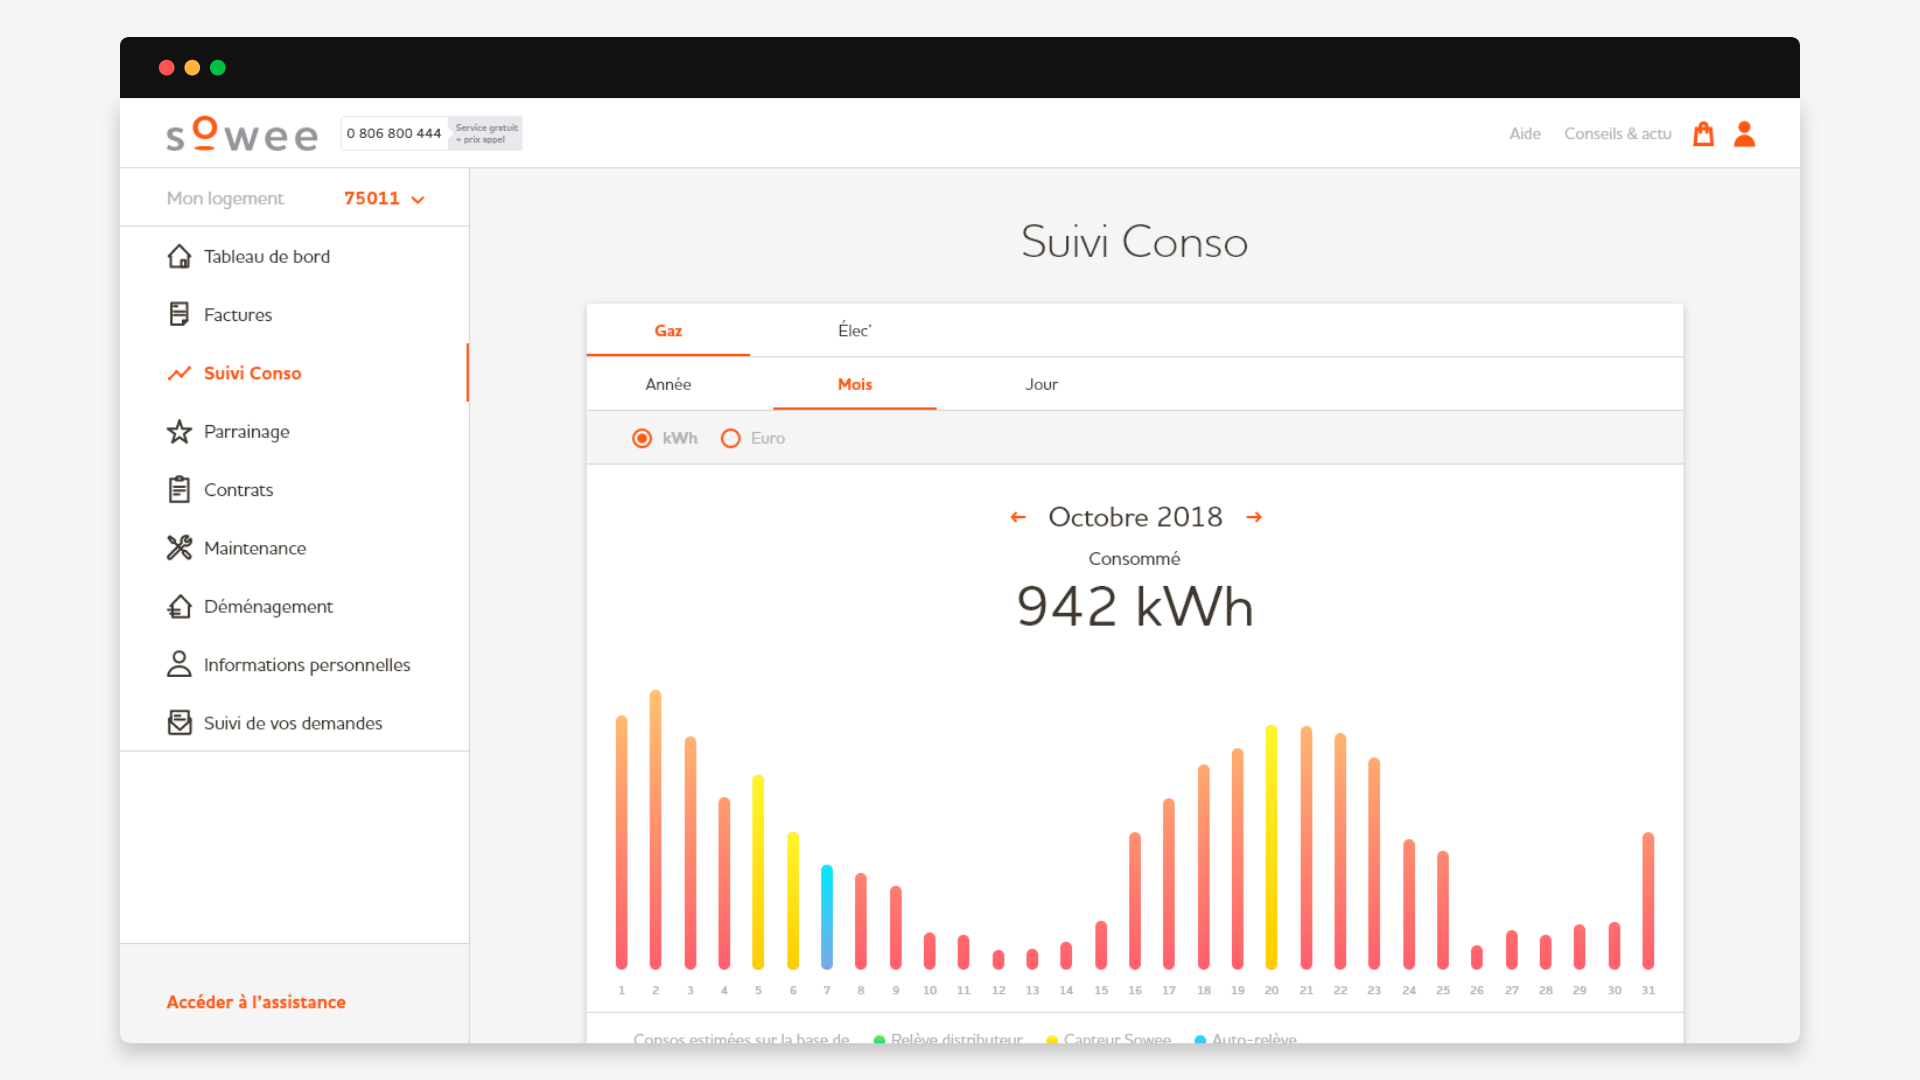Screen dimensions: 1920x1080
Task: Click the Déménagement house icon
Action: point(179,606)
